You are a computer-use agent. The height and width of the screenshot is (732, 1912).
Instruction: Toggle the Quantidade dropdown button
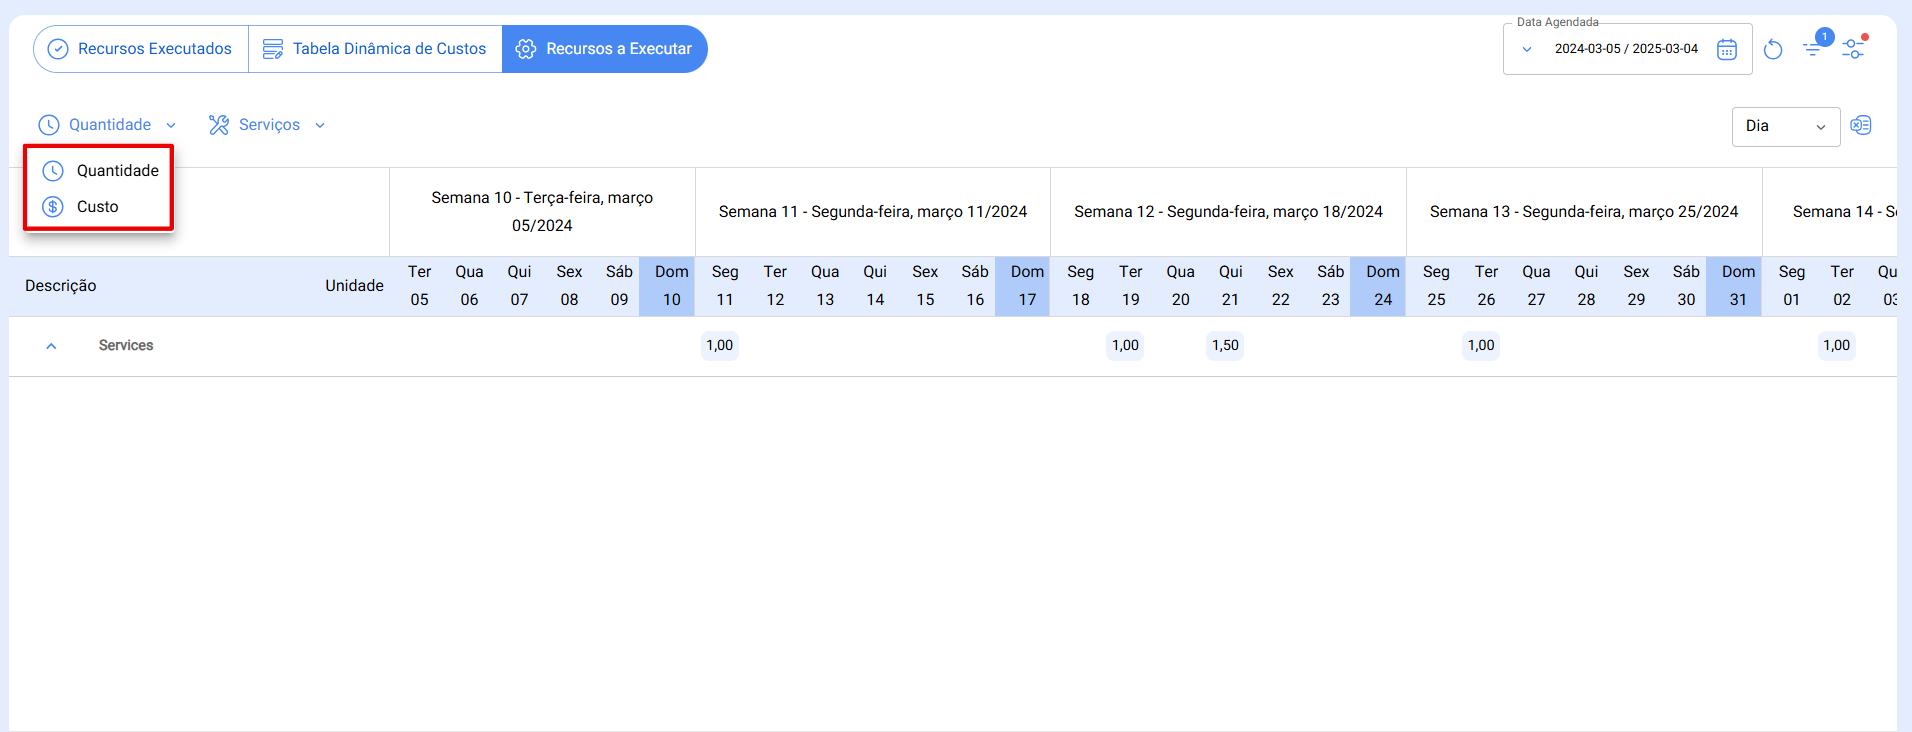point(108,125)
